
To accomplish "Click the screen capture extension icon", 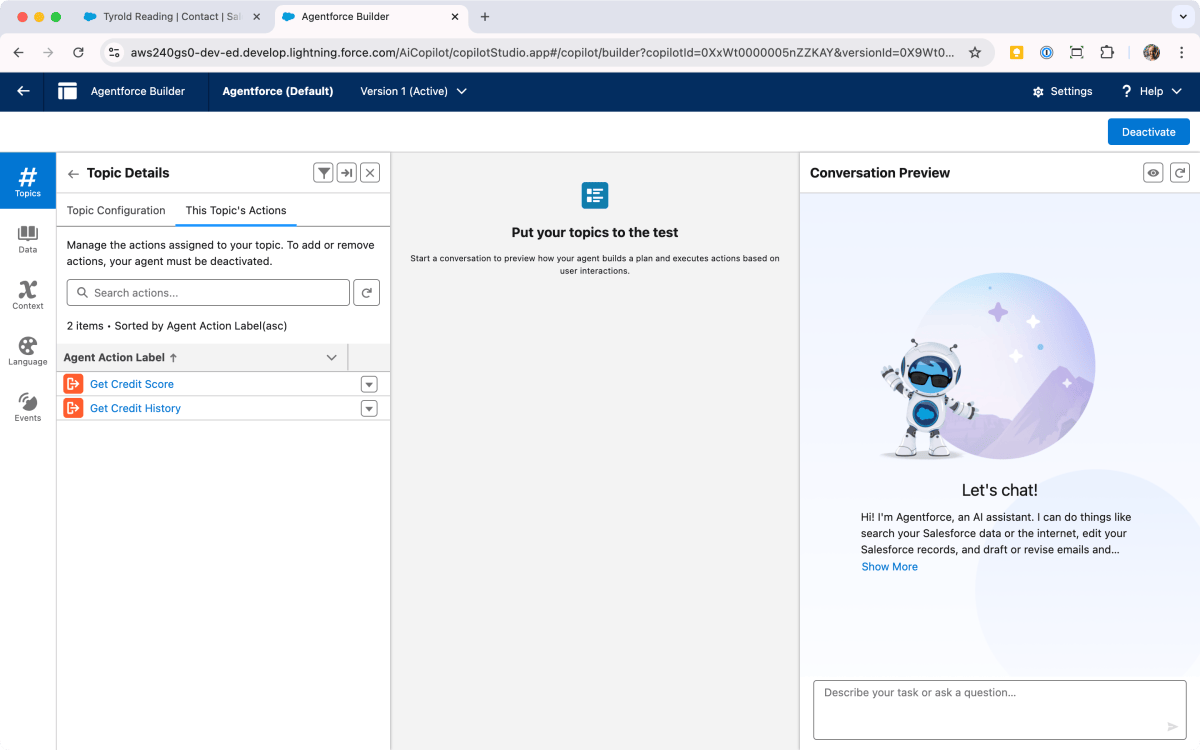I will pos(1076,52).
